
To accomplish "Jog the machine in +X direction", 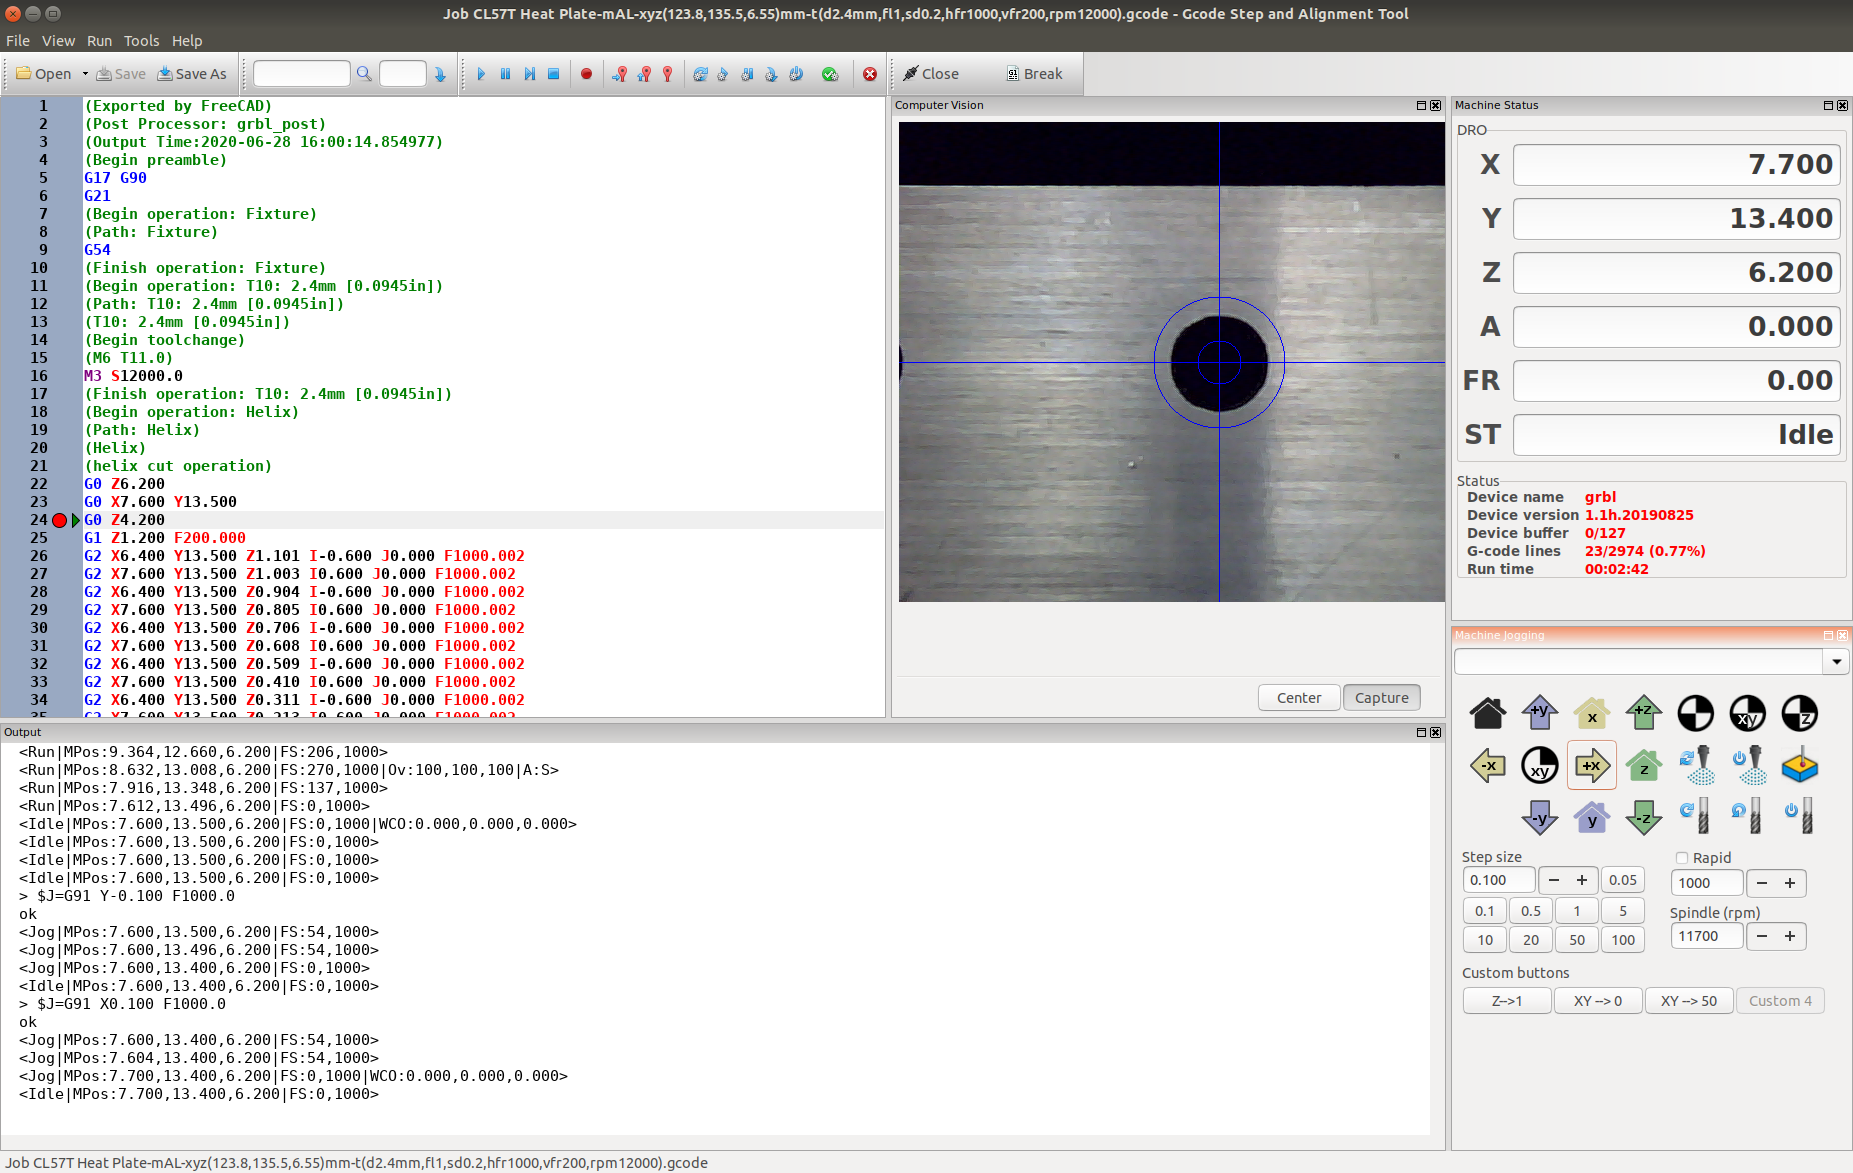I will click(1592, 766).
